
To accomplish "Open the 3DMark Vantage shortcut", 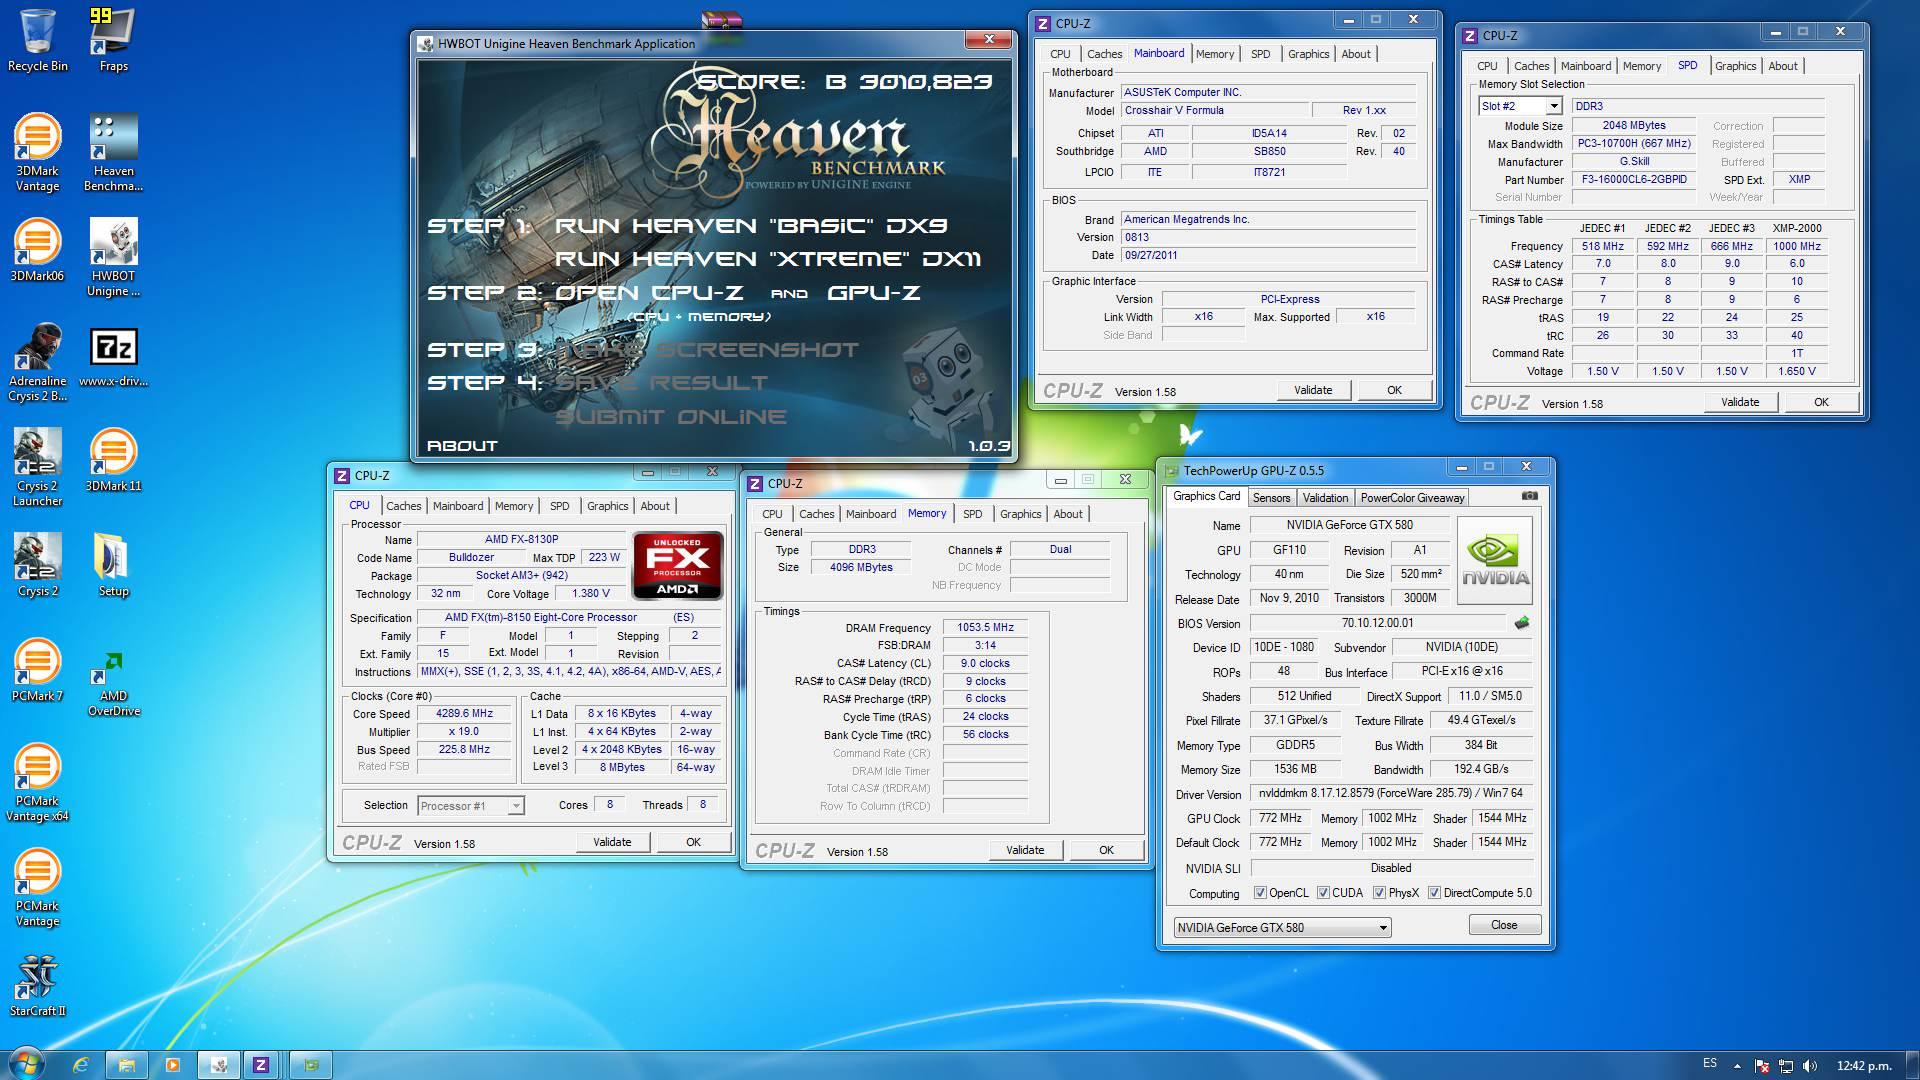I will [x=37, y=152].
